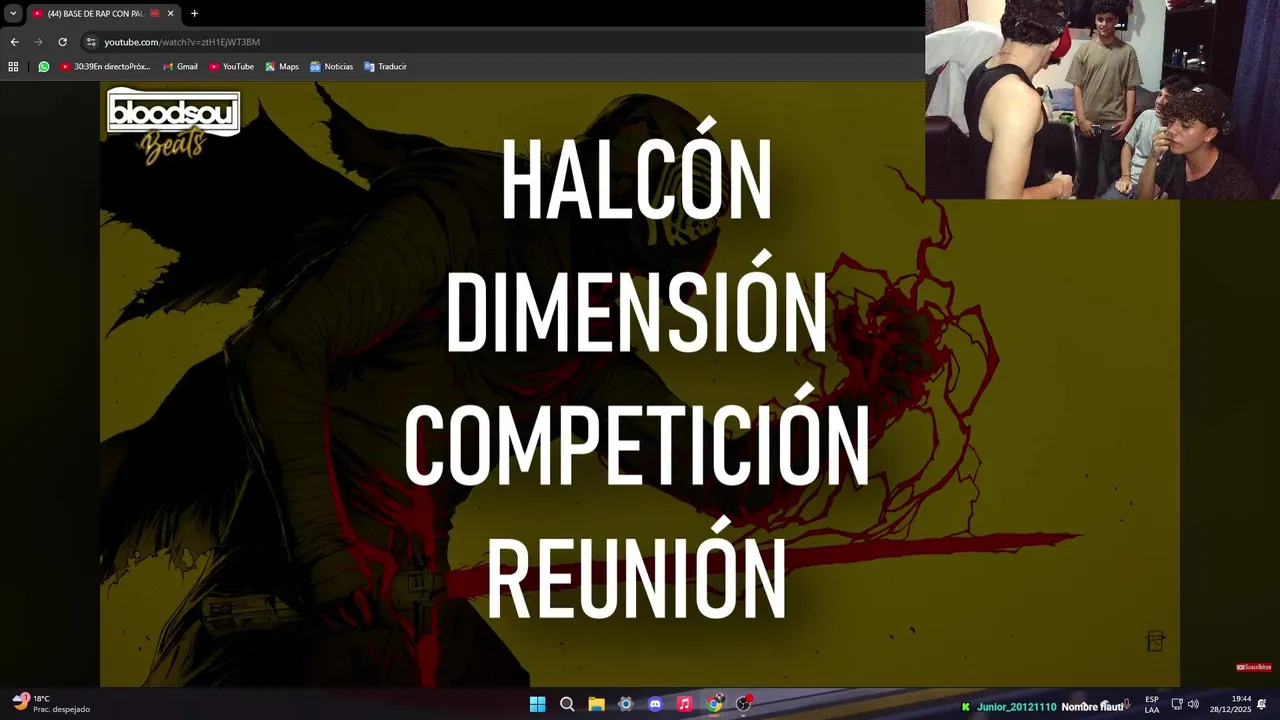Open the Traducir bookmark

click(x=385, y=67)
